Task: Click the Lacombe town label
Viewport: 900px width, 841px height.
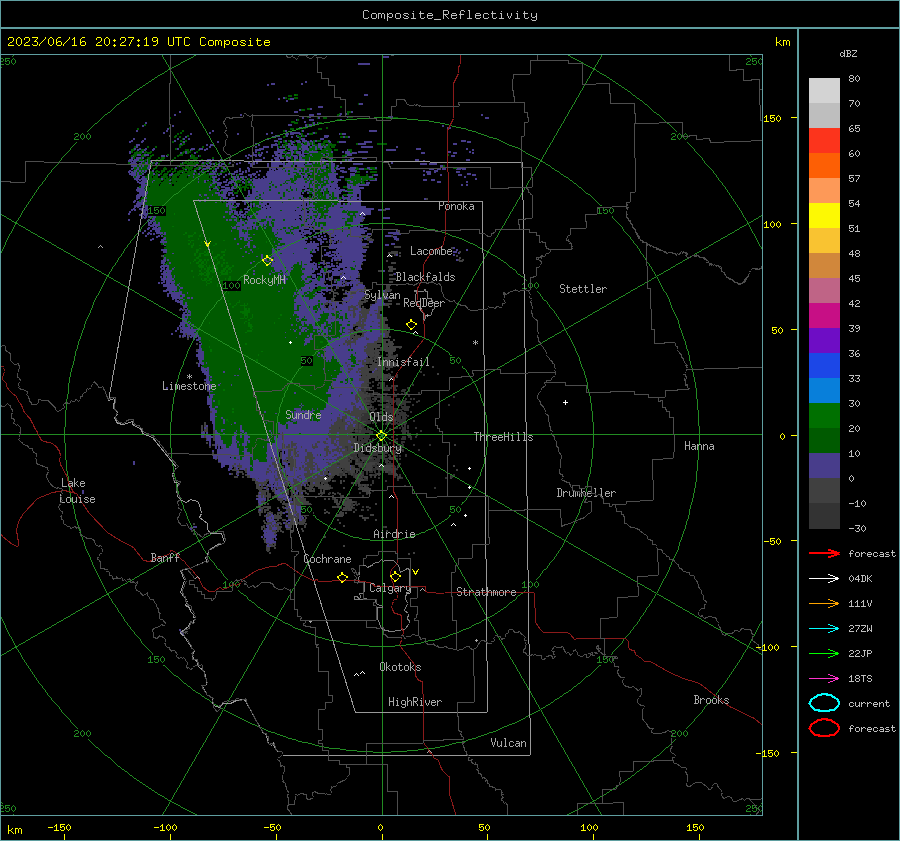Action: (431, 251)
